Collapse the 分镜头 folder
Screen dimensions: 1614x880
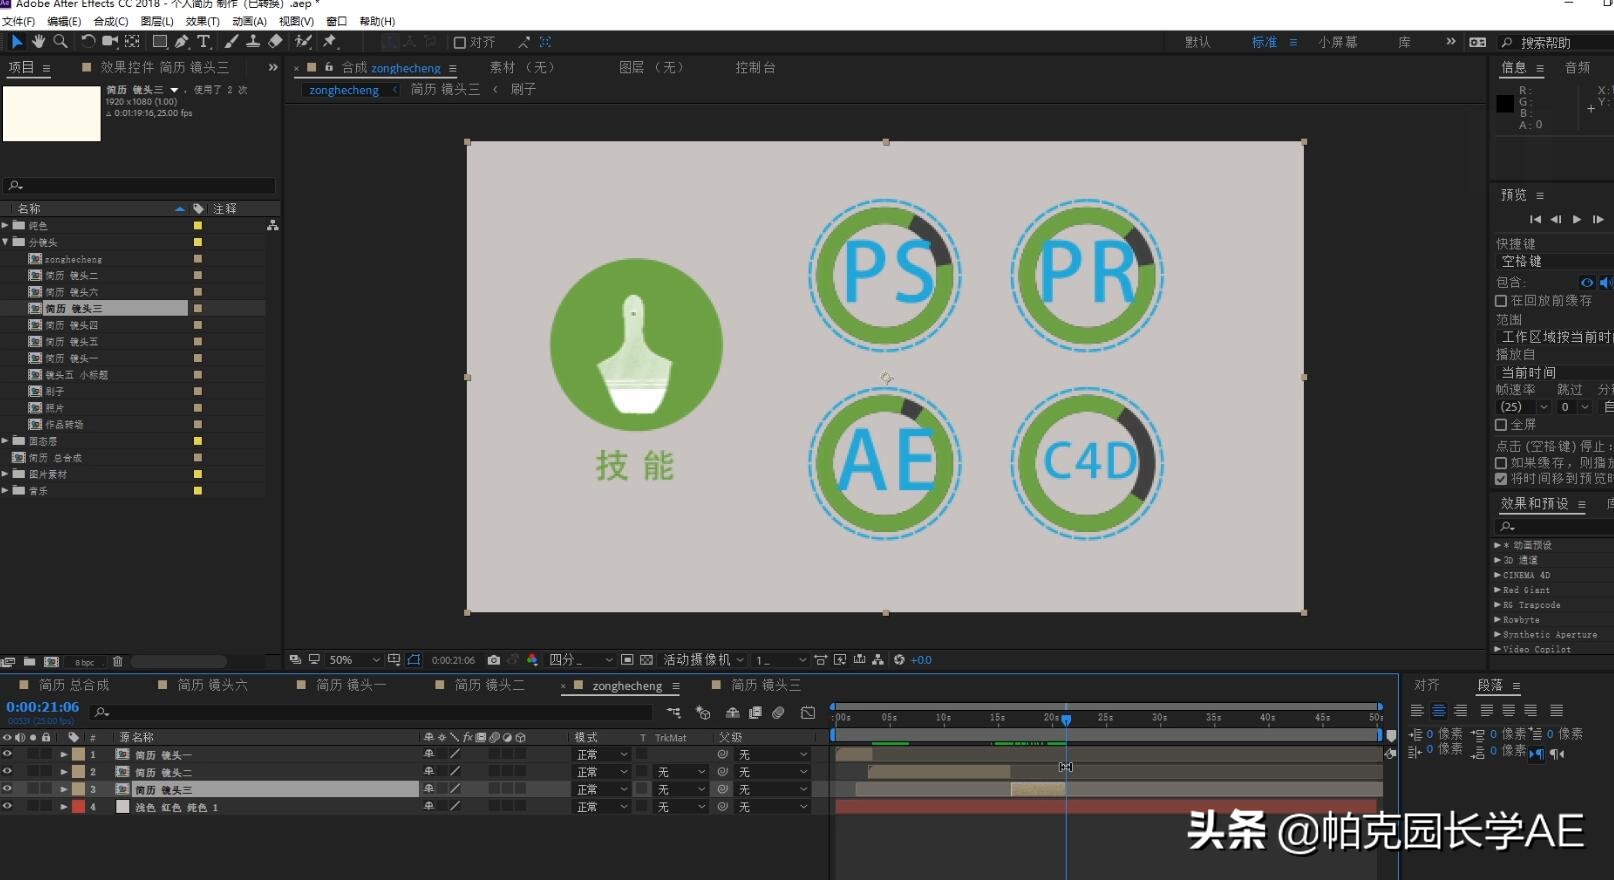pos(5,242)
